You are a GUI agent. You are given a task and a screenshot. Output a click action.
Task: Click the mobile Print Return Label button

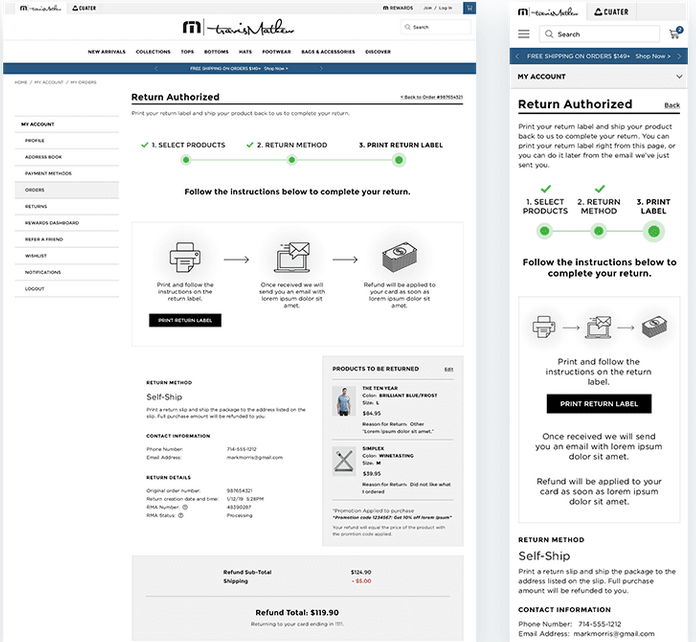click(x=599, y=404)
